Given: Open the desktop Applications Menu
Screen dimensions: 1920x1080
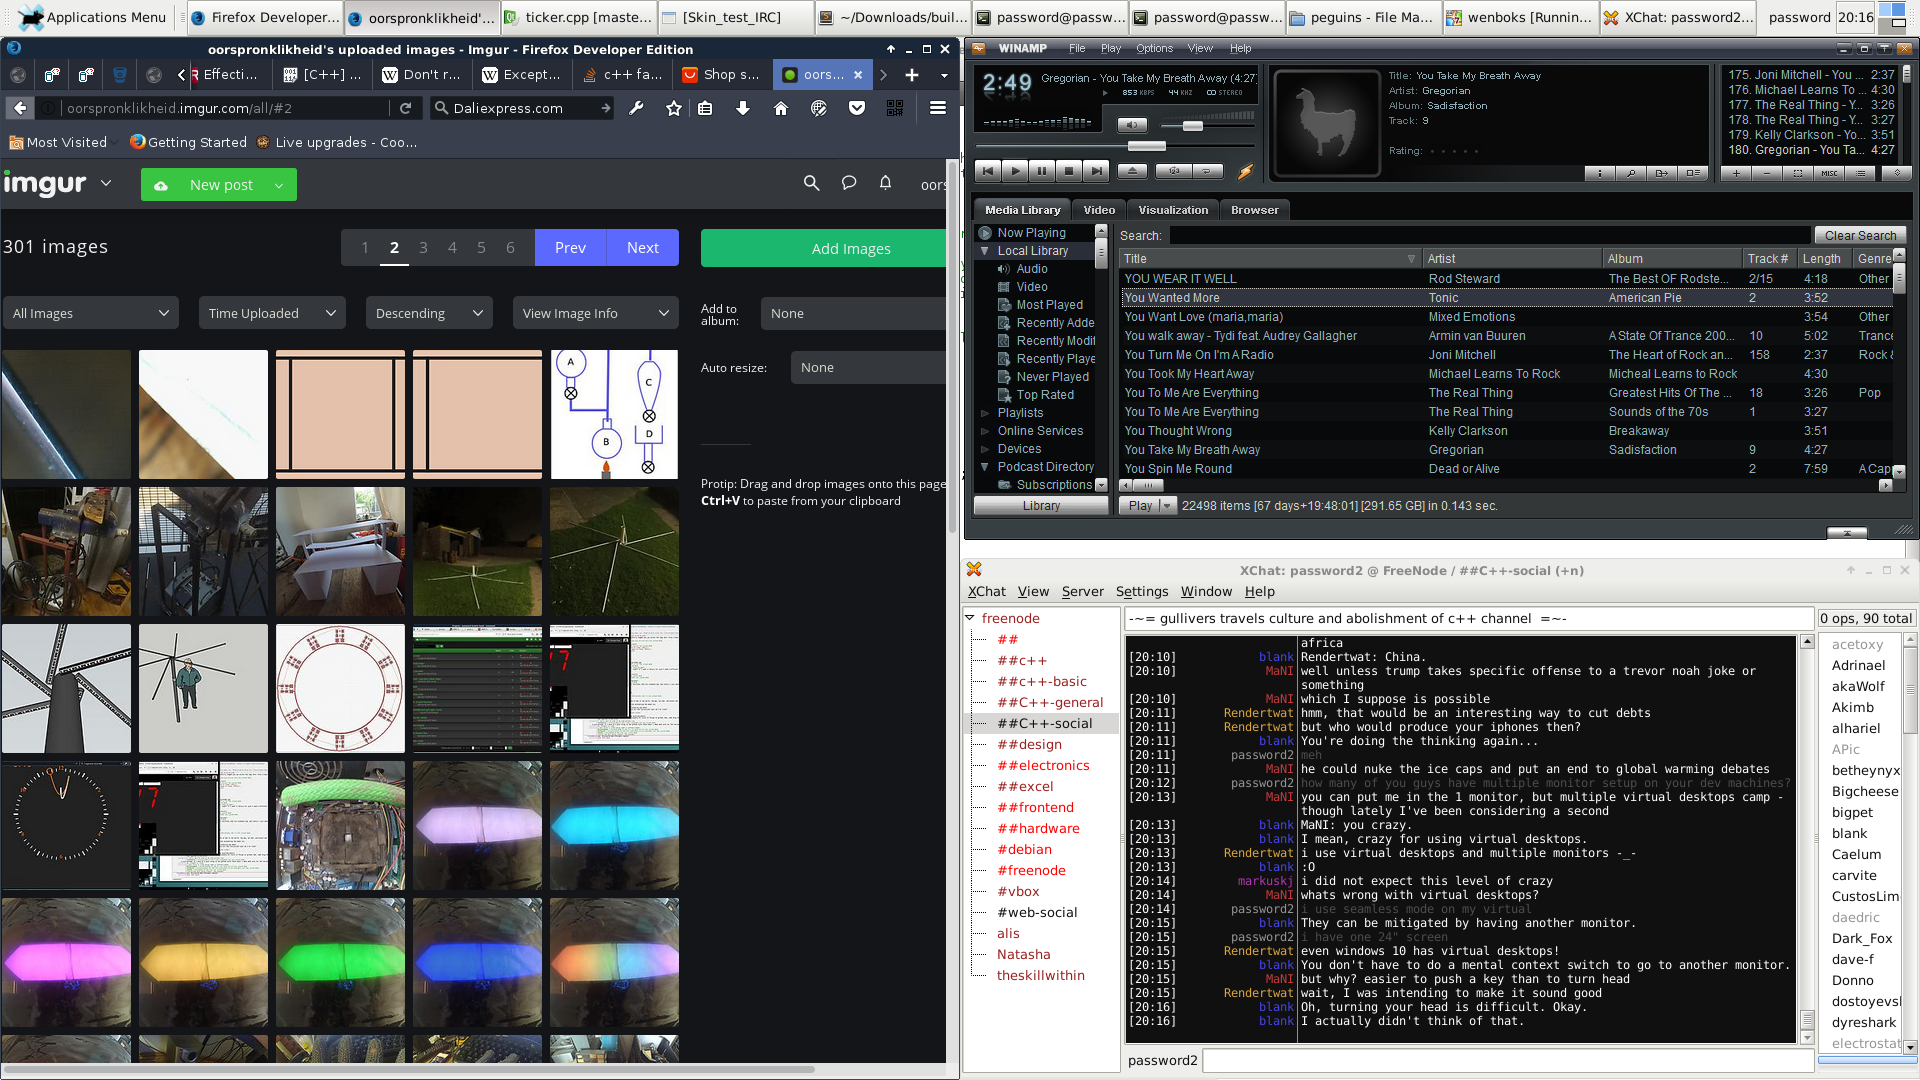Looking at the screenshot, I should click(x=93, y=17).
